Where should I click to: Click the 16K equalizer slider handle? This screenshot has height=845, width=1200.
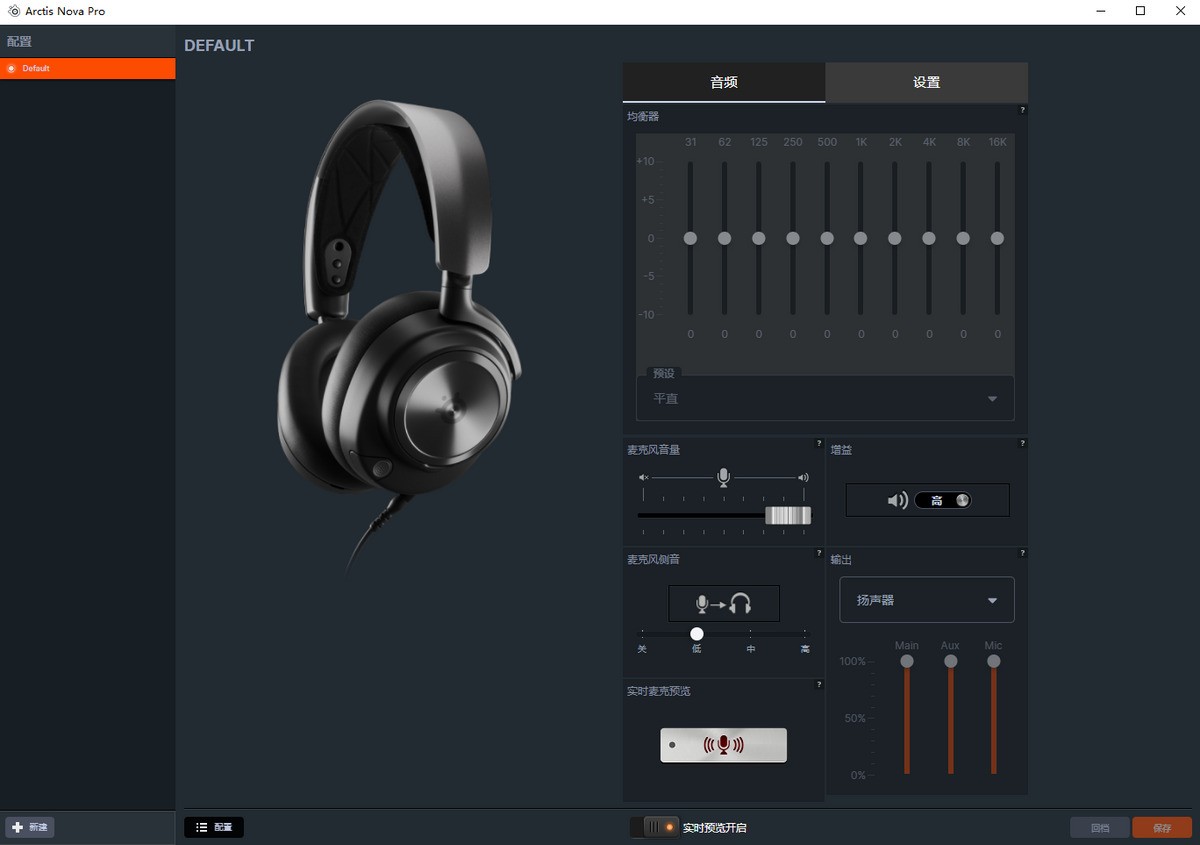click(x=997, y=238)
